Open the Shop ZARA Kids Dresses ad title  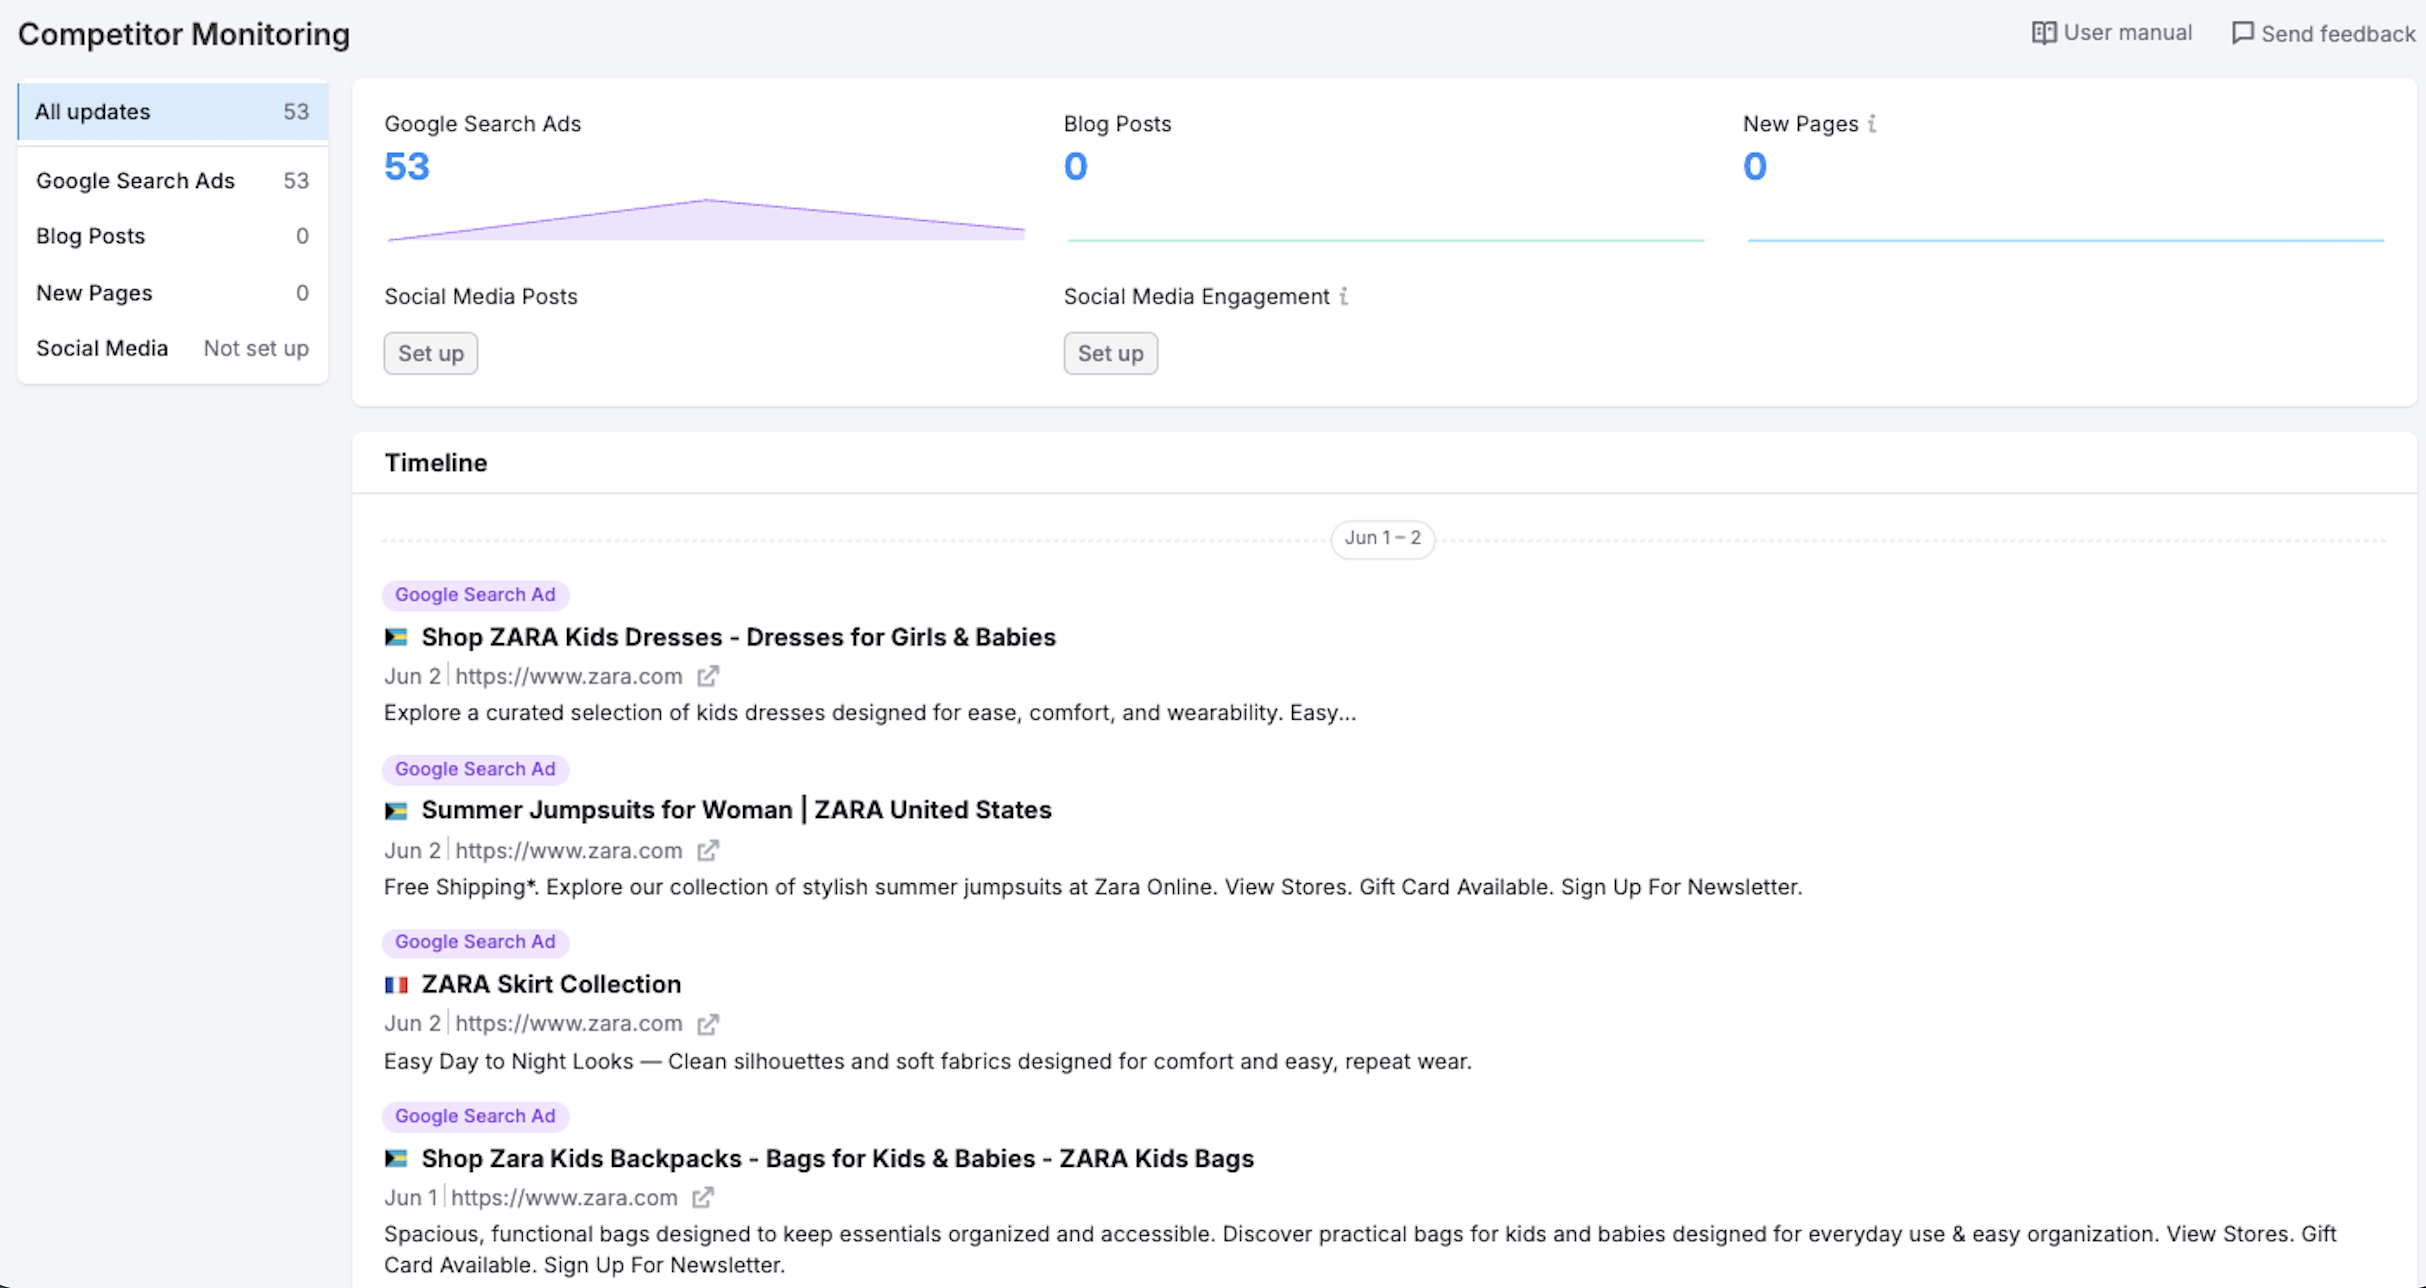(x=738, y=637)
